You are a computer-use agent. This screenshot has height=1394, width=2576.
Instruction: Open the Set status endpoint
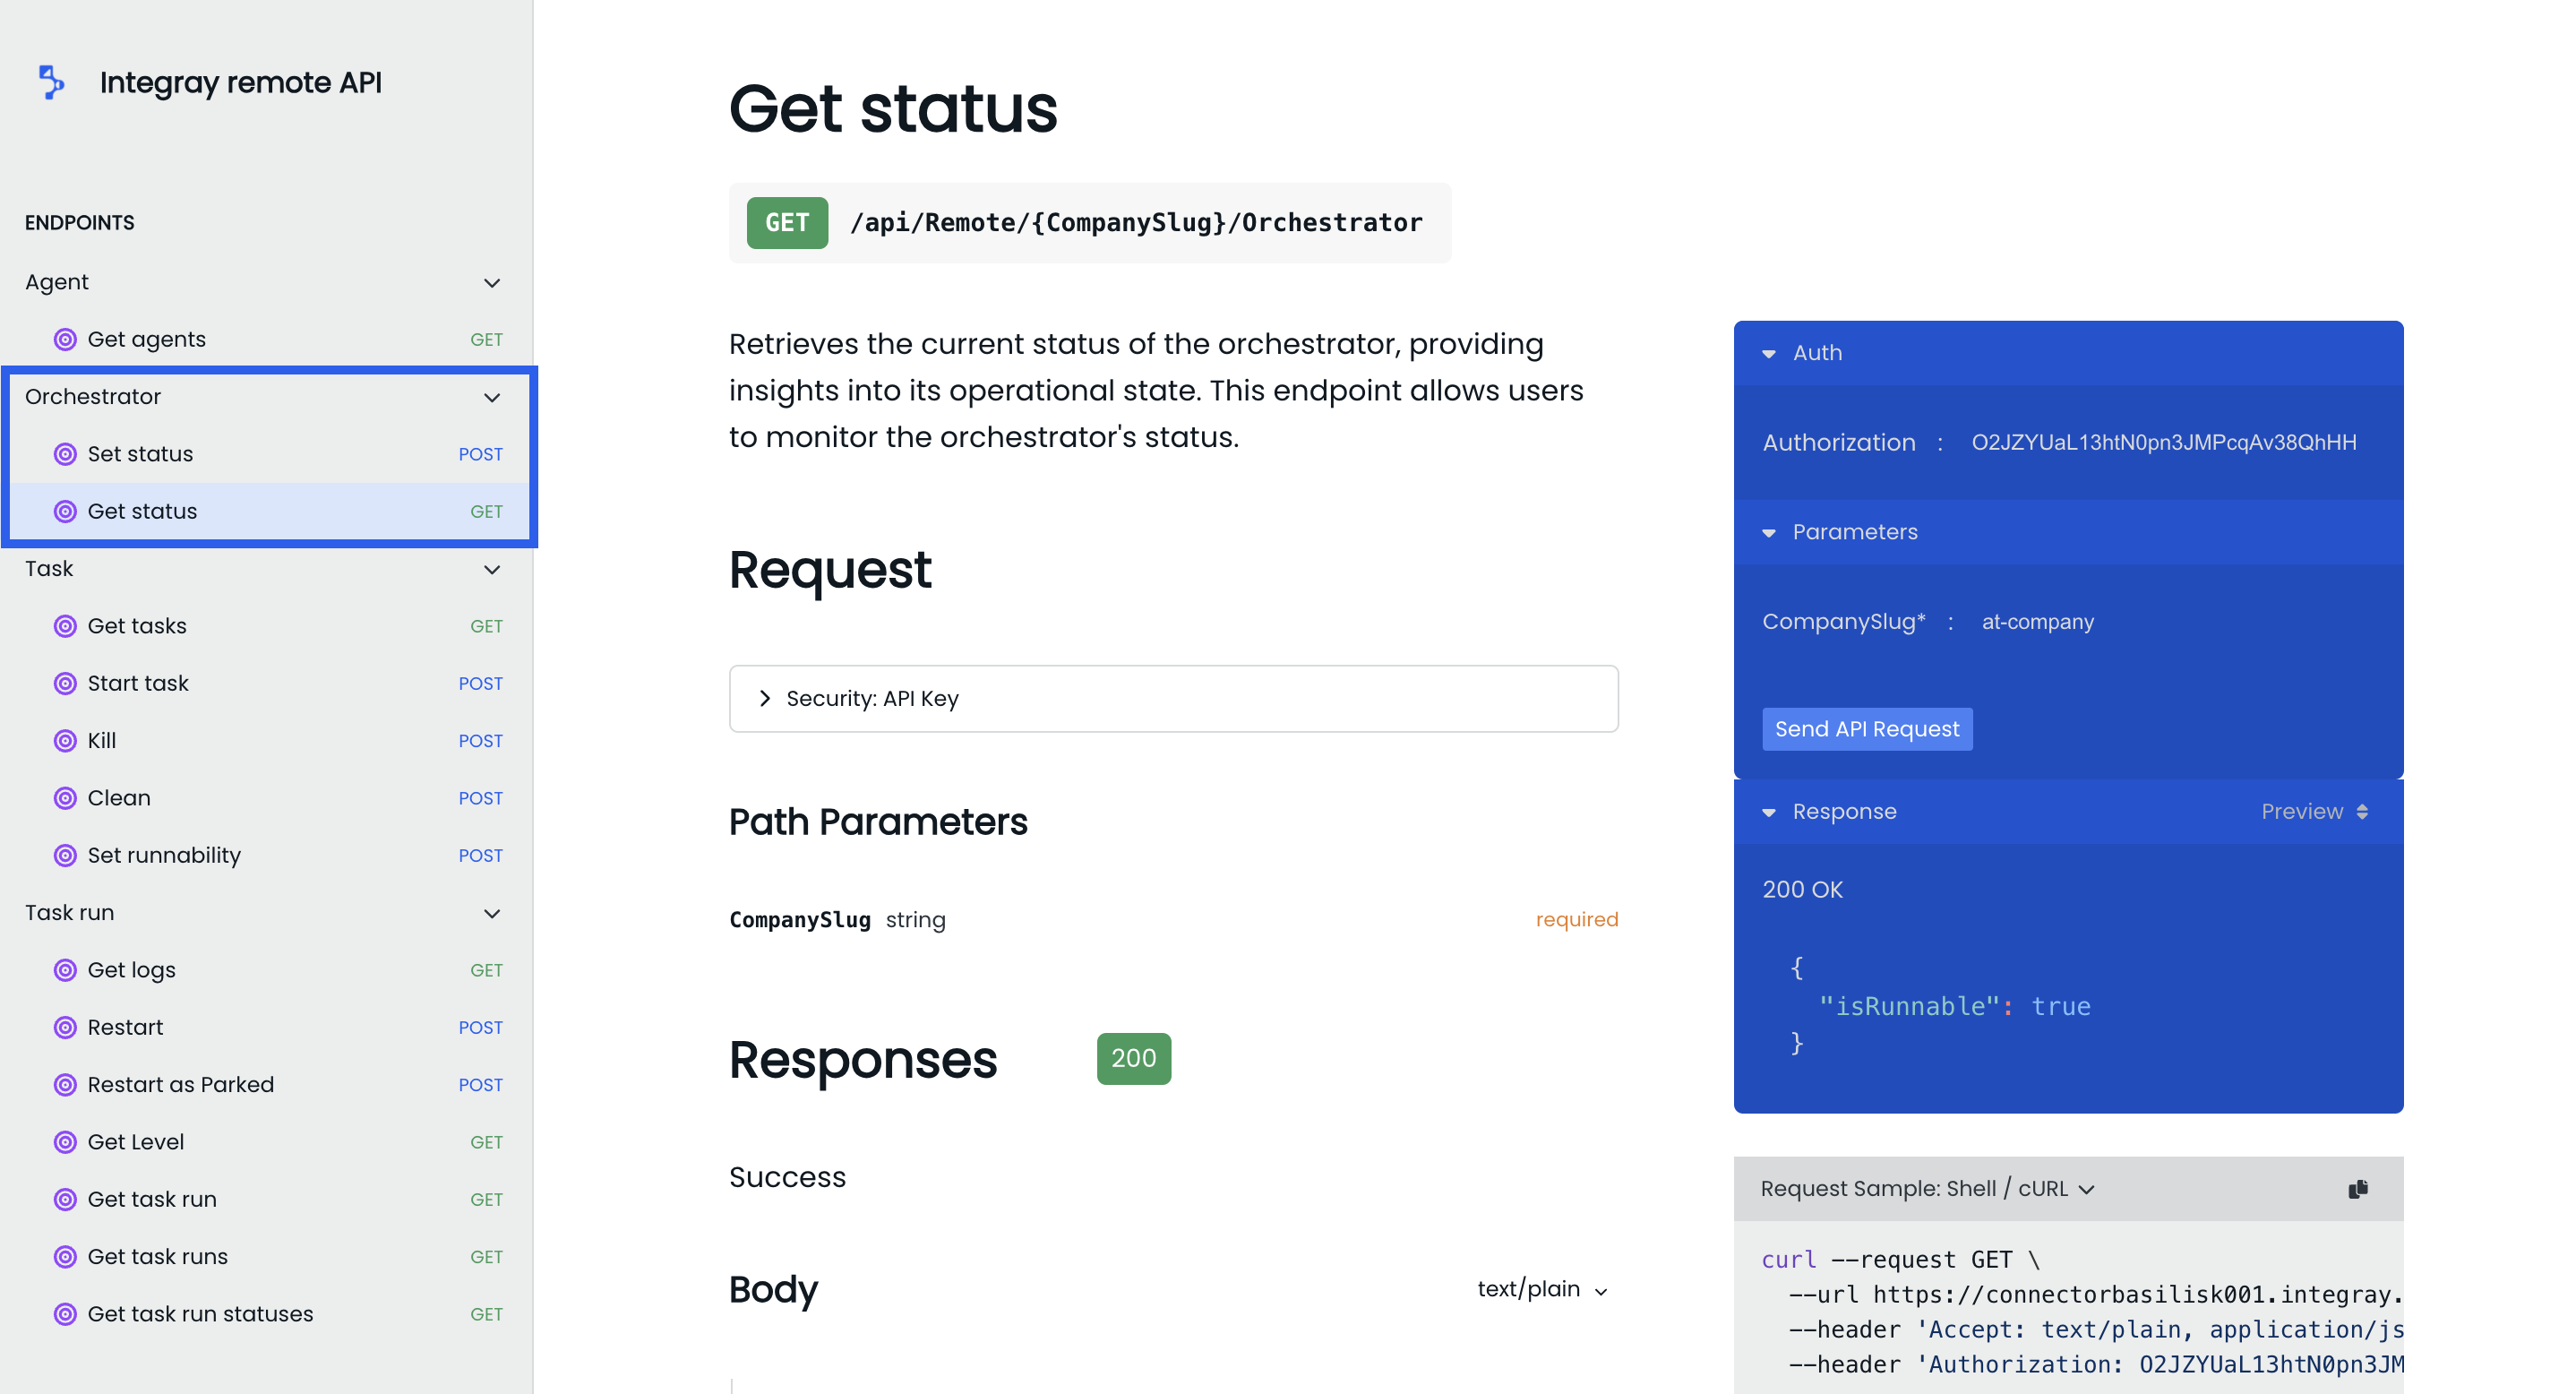coord(141,454)
